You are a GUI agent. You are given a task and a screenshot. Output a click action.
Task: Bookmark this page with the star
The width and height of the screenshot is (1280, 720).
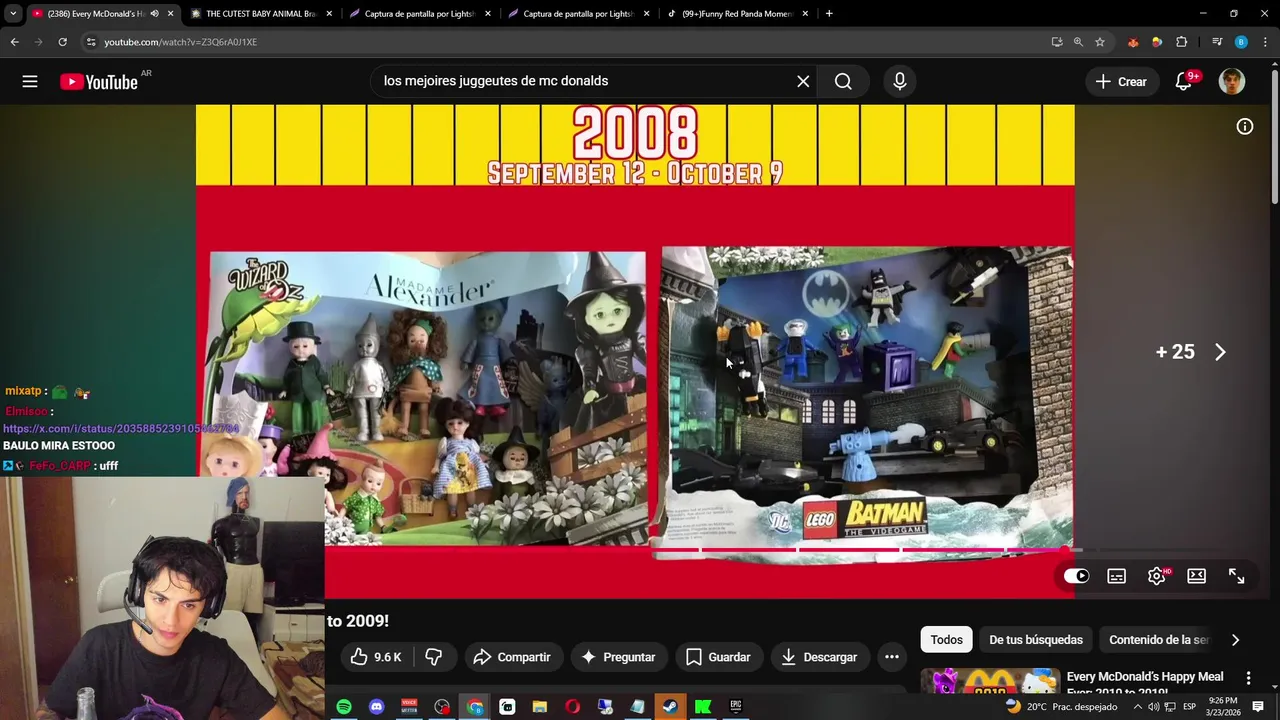coord(1100,42)
